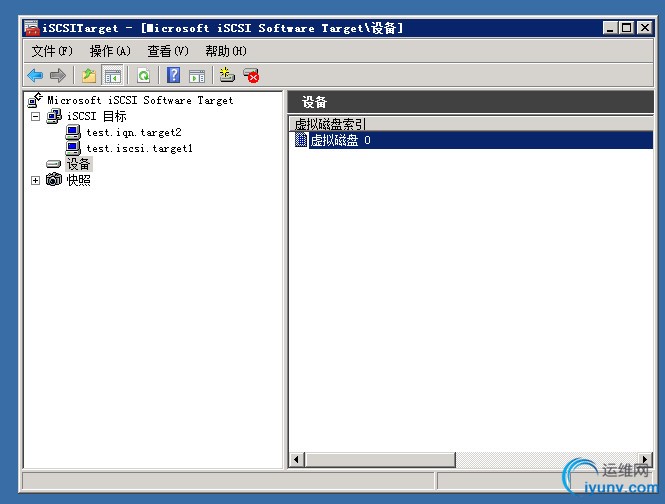Click the 快照 camera icon

click(x=54, y=179)
